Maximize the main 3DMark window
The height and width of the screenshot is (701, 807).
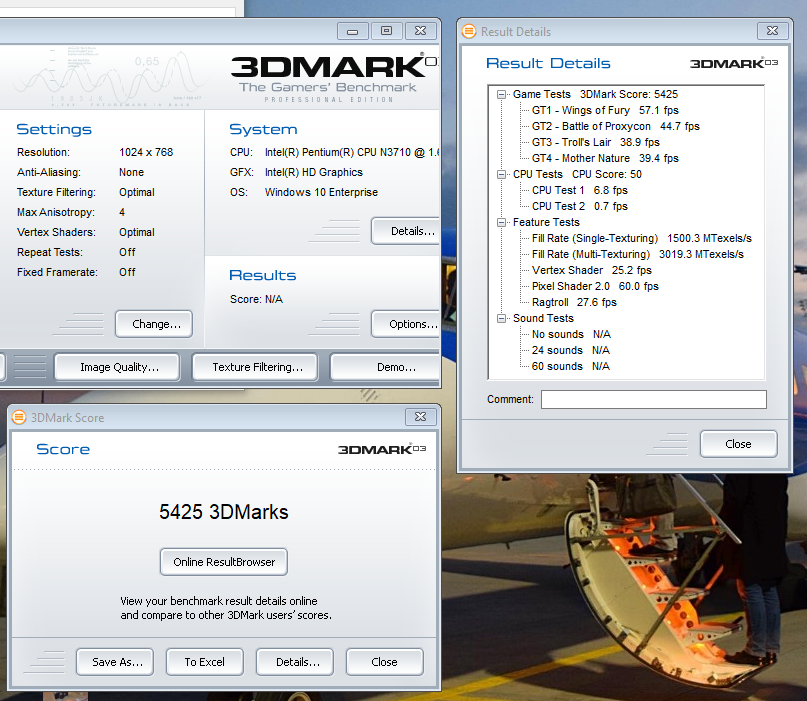(387, 31)
